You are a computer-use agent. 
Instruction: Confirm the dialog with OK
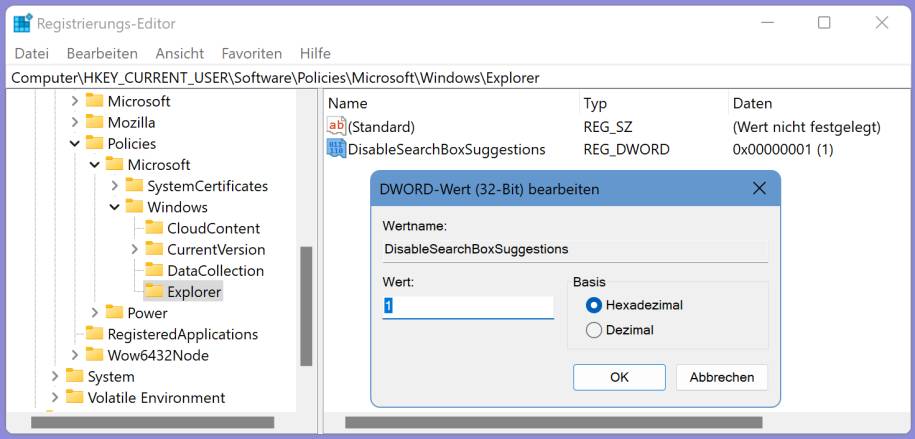(x=619, y=377)
